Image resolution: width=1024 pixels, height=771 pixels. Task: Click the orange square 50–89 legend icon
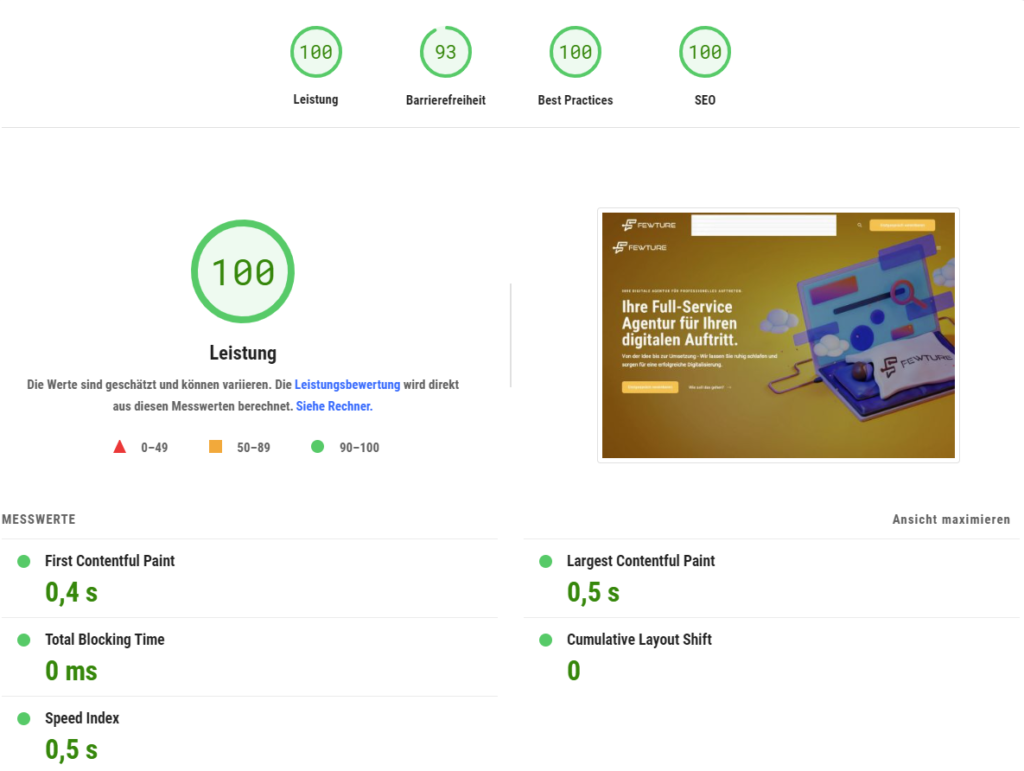tap(216, 447)
